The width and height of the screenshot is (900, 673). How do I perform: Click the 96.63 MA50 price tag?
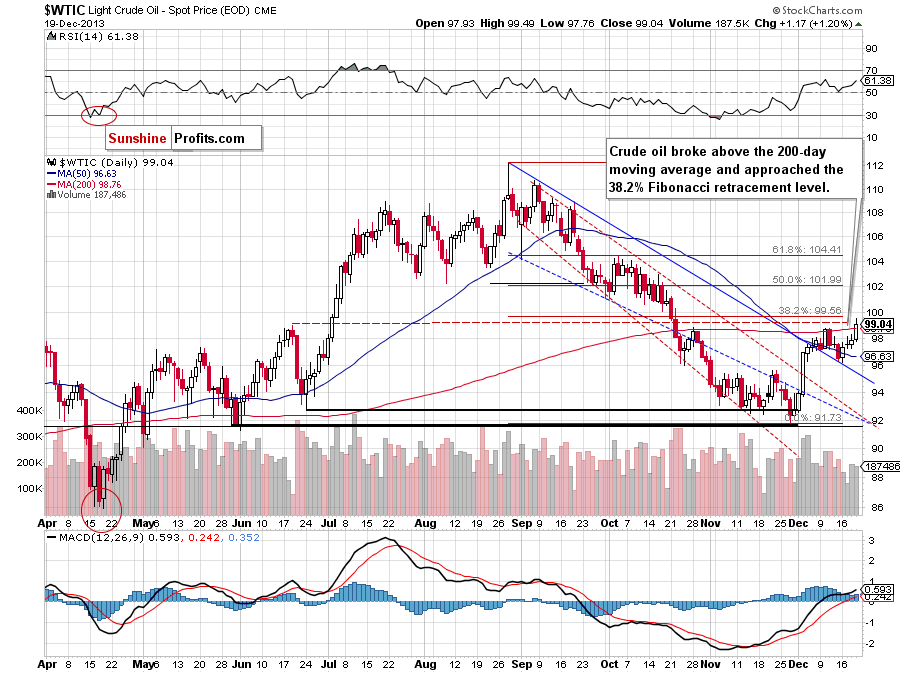(878, 356)
